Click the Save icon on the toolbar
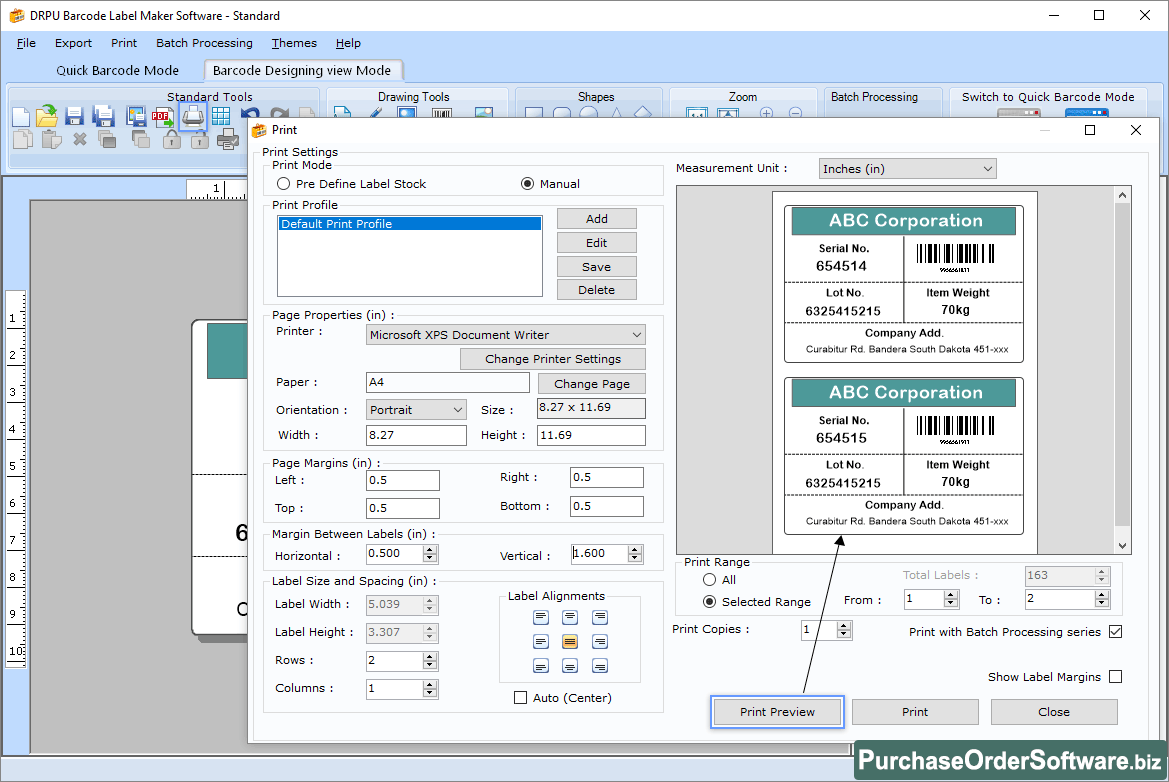This screenshot has width=1169, height=782. (72, 115)
